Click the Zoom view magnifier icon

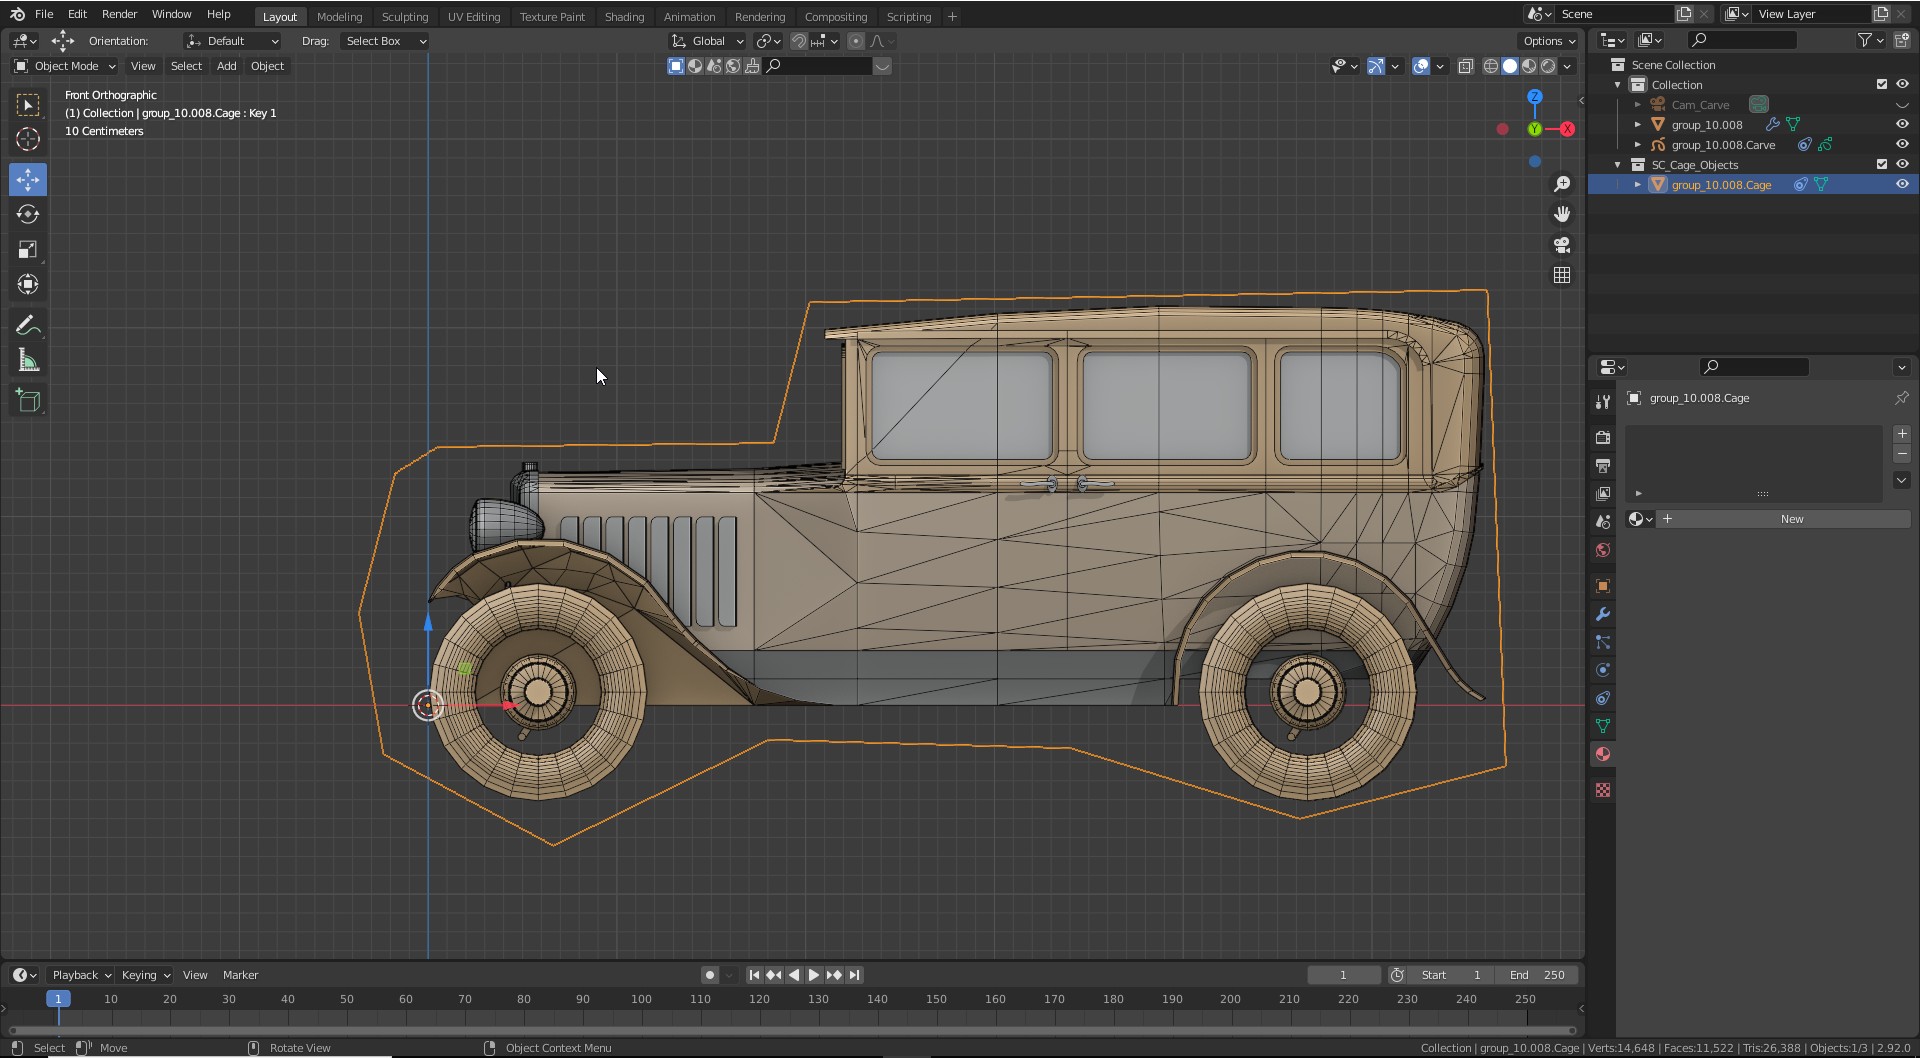pos(1562,184)
